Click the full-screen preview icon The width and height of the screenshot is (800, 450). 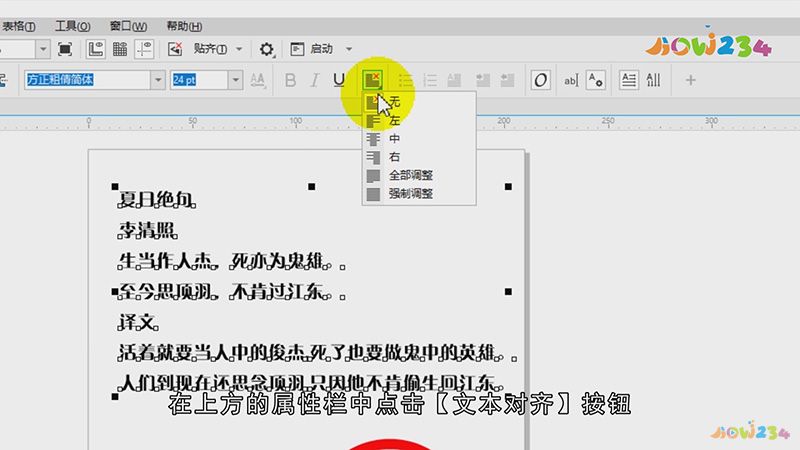(65, 49)
